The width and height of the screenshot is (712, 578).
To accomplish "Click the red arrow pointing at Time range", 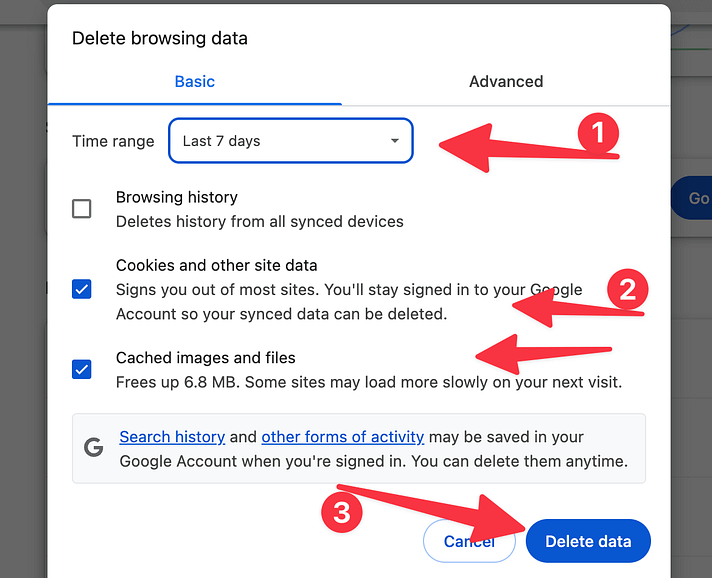I will [x=500, y=141].
